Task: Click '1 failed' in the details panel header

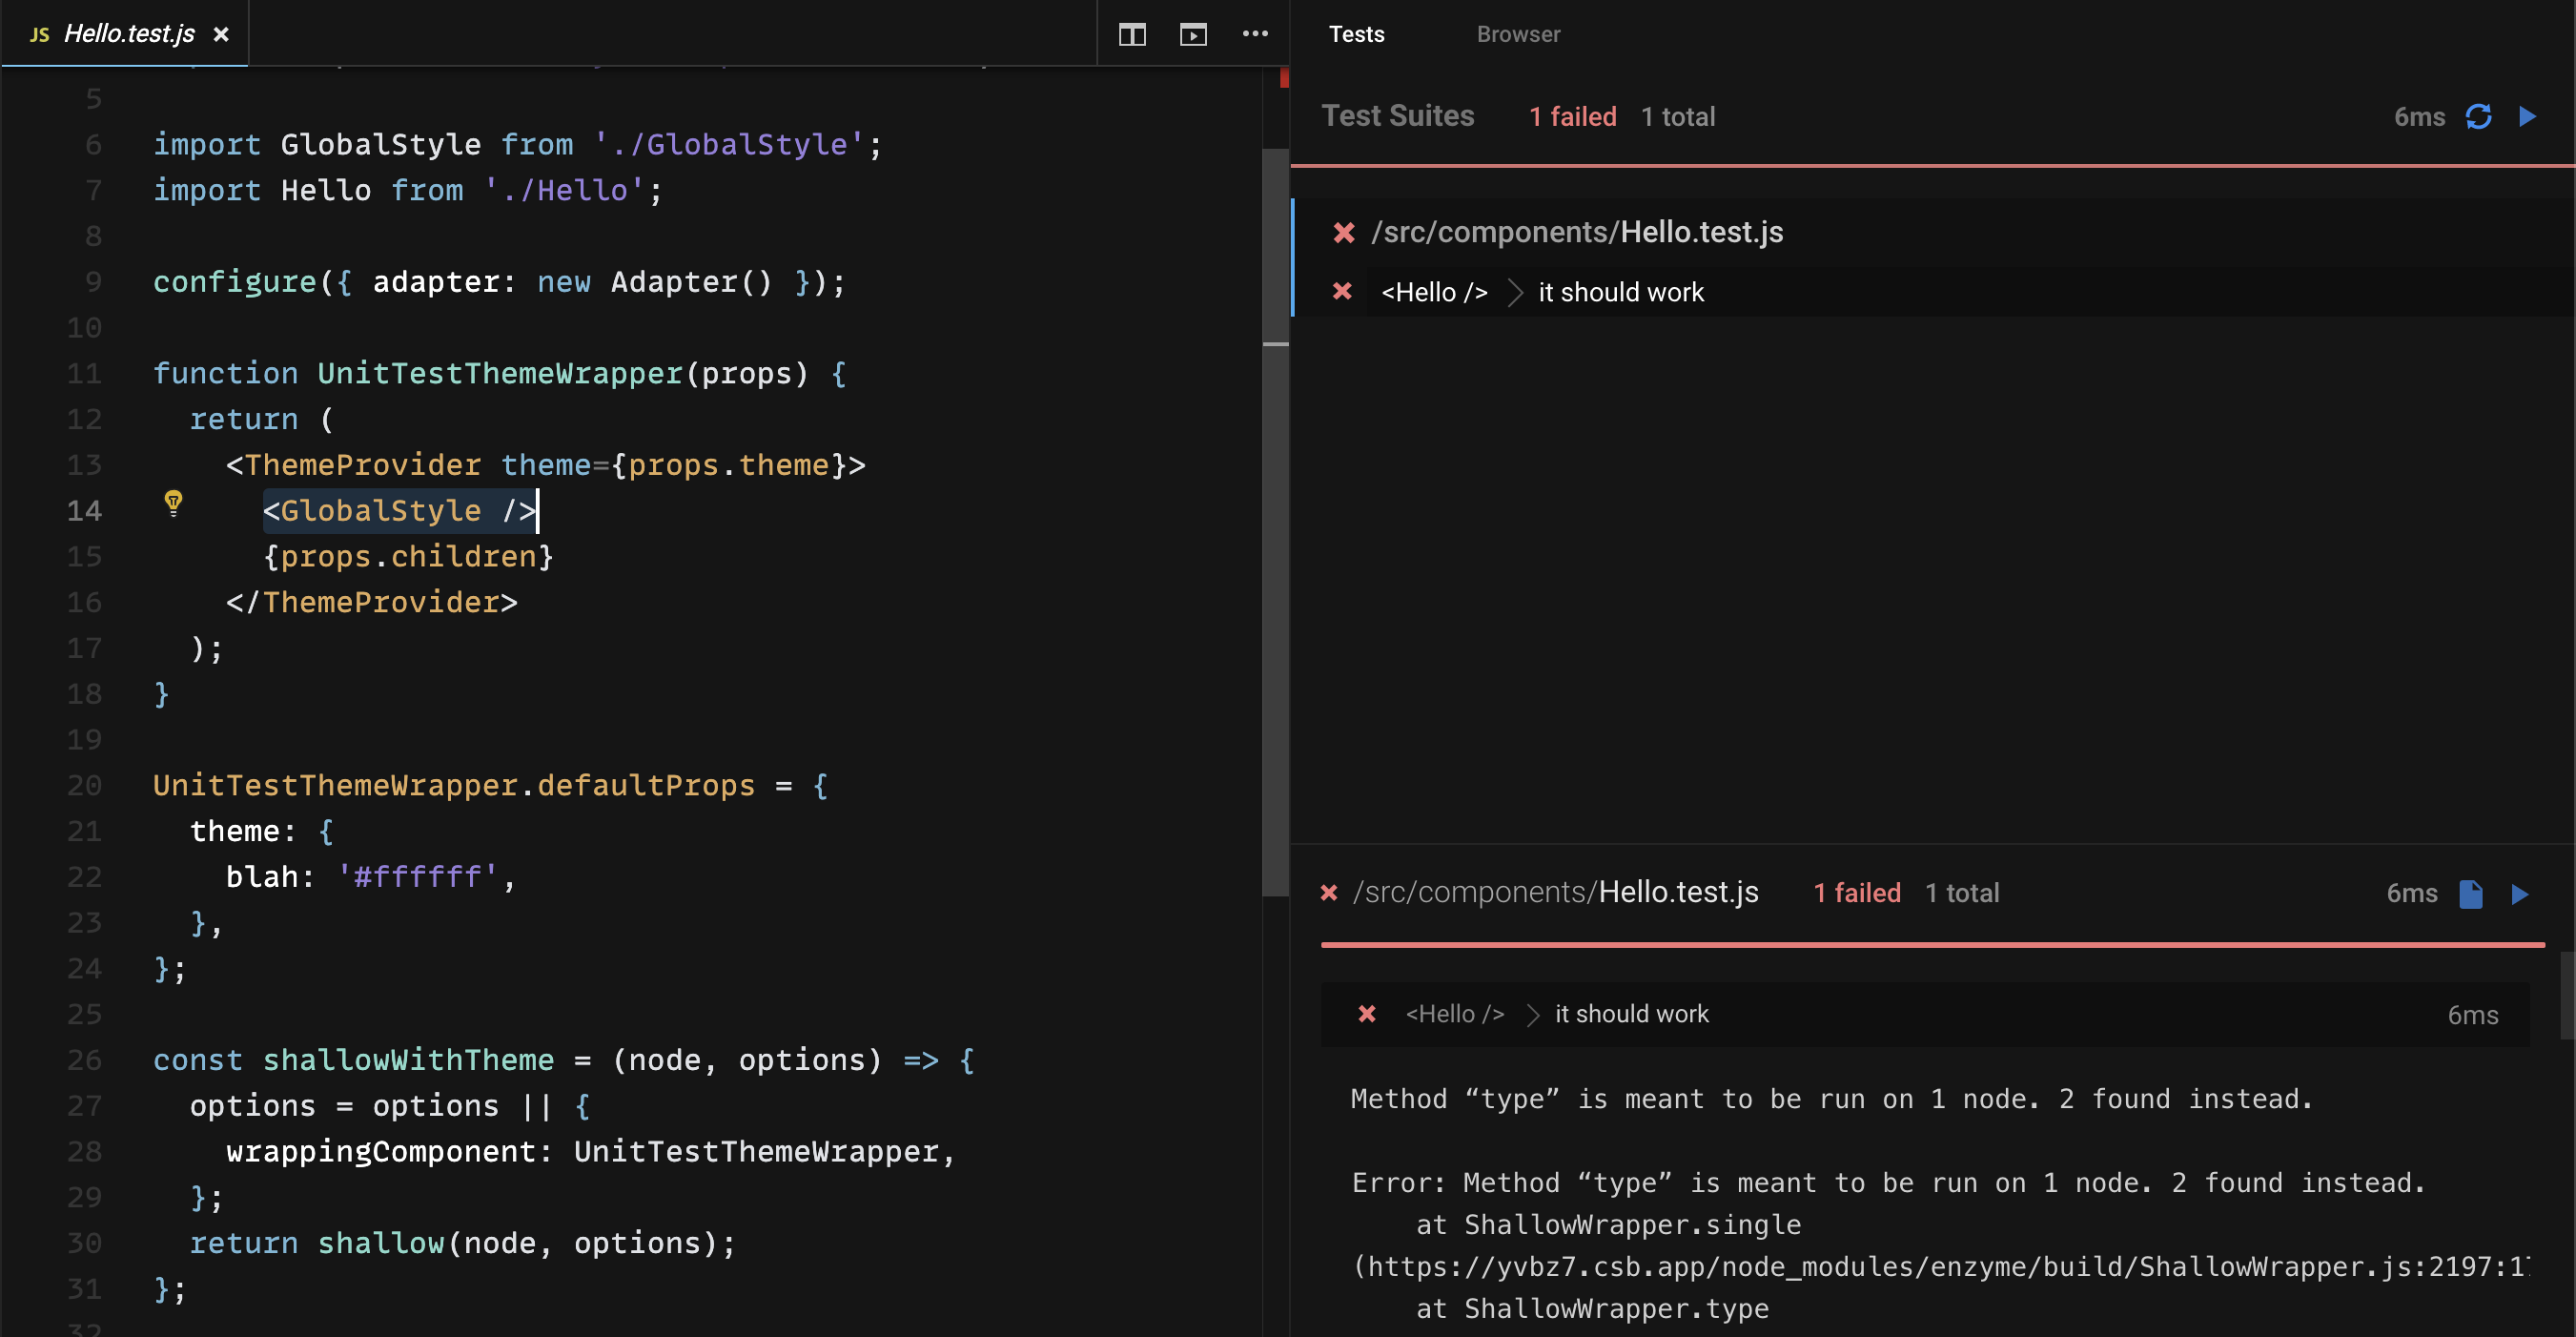Action: click(x=1856, y=893)
